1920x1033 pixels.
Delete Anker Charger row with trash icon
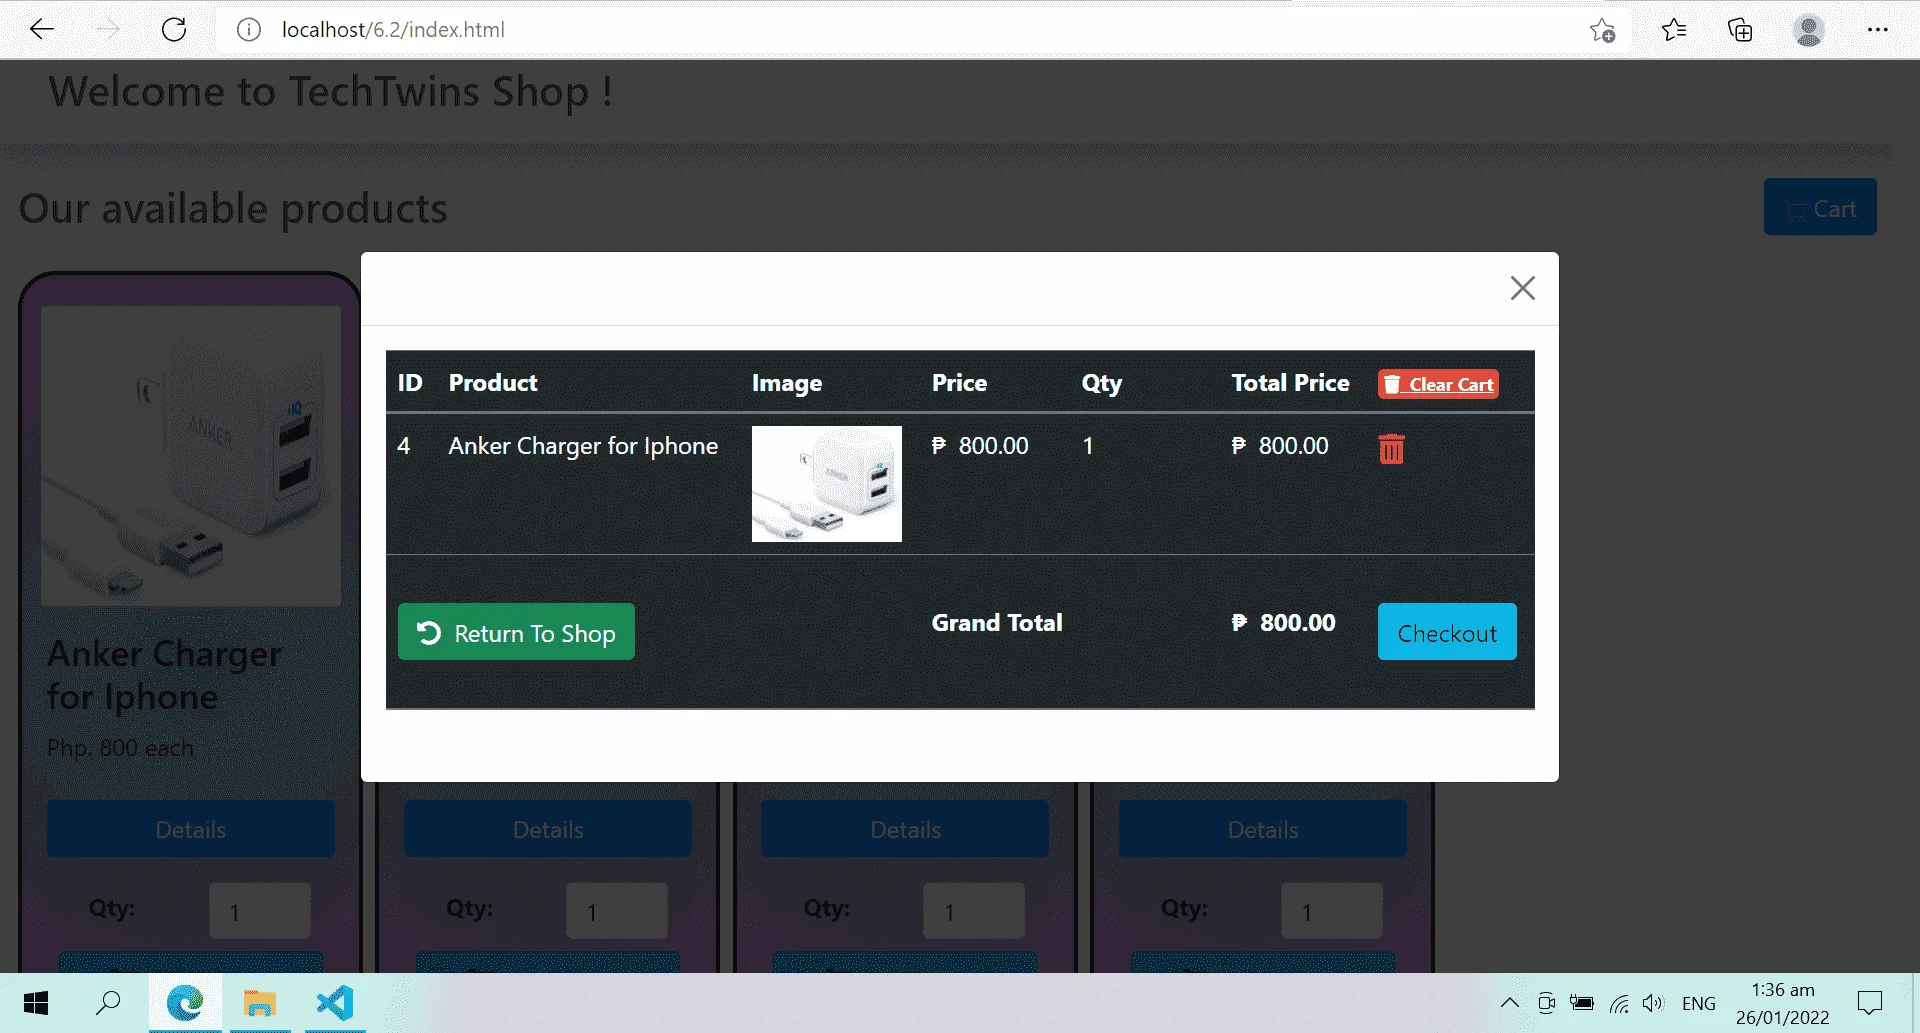pos(1391,449)
